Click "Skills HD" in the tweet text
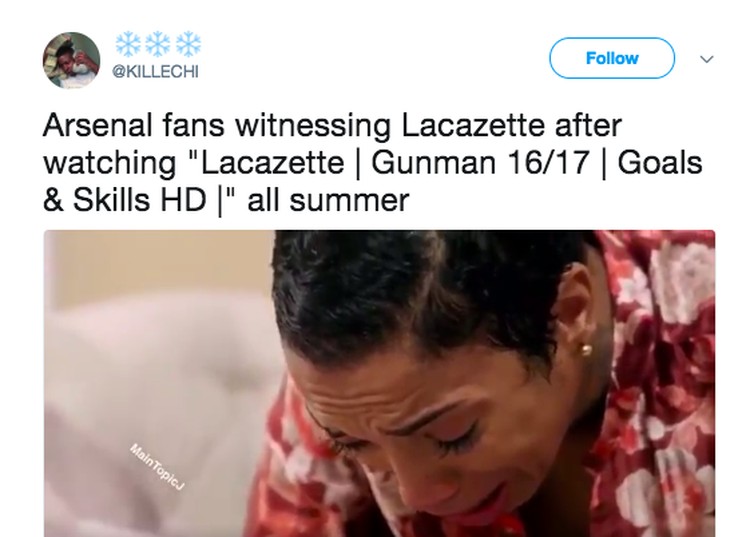This screenshot has width=750, height=537. pyautogui.click(x=139, y=200)
